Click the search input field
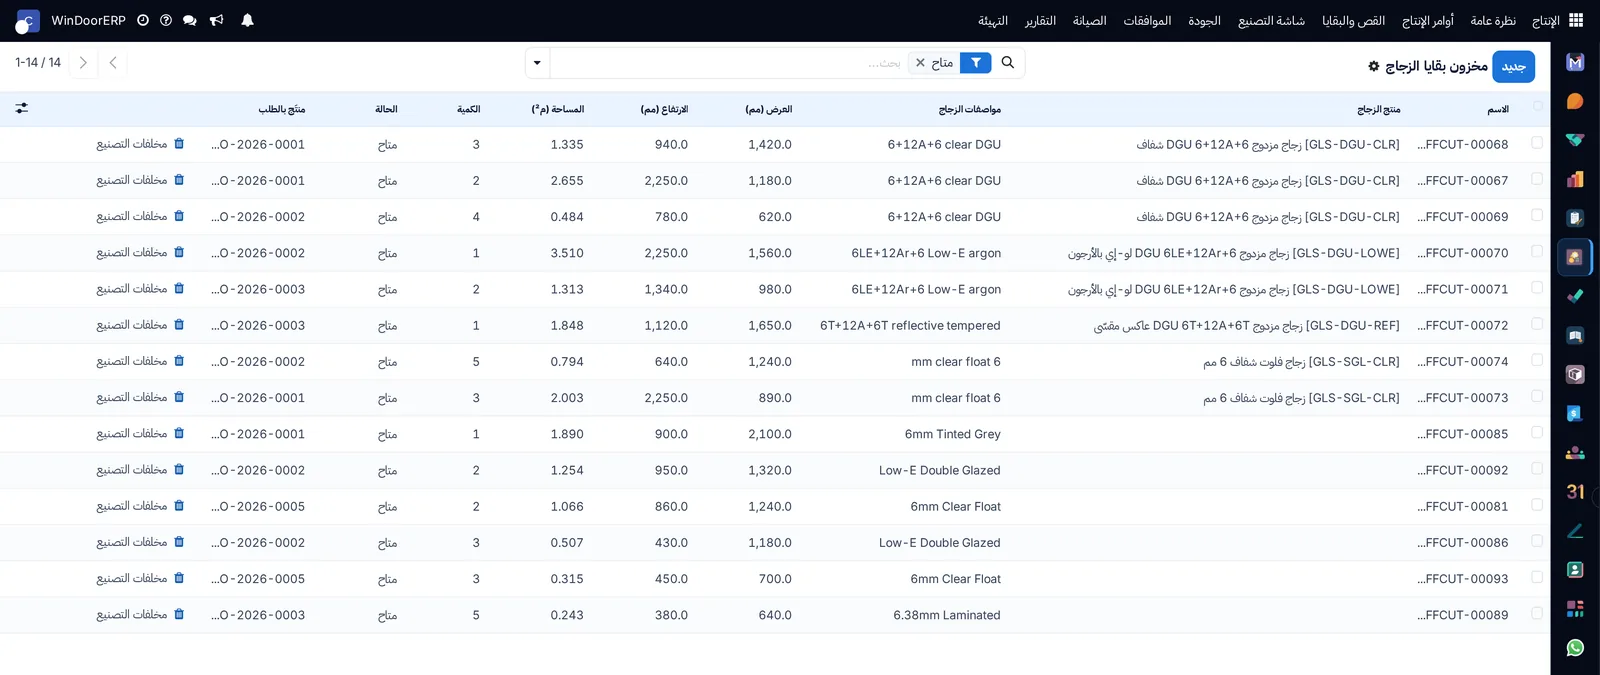 coord(728,63)
